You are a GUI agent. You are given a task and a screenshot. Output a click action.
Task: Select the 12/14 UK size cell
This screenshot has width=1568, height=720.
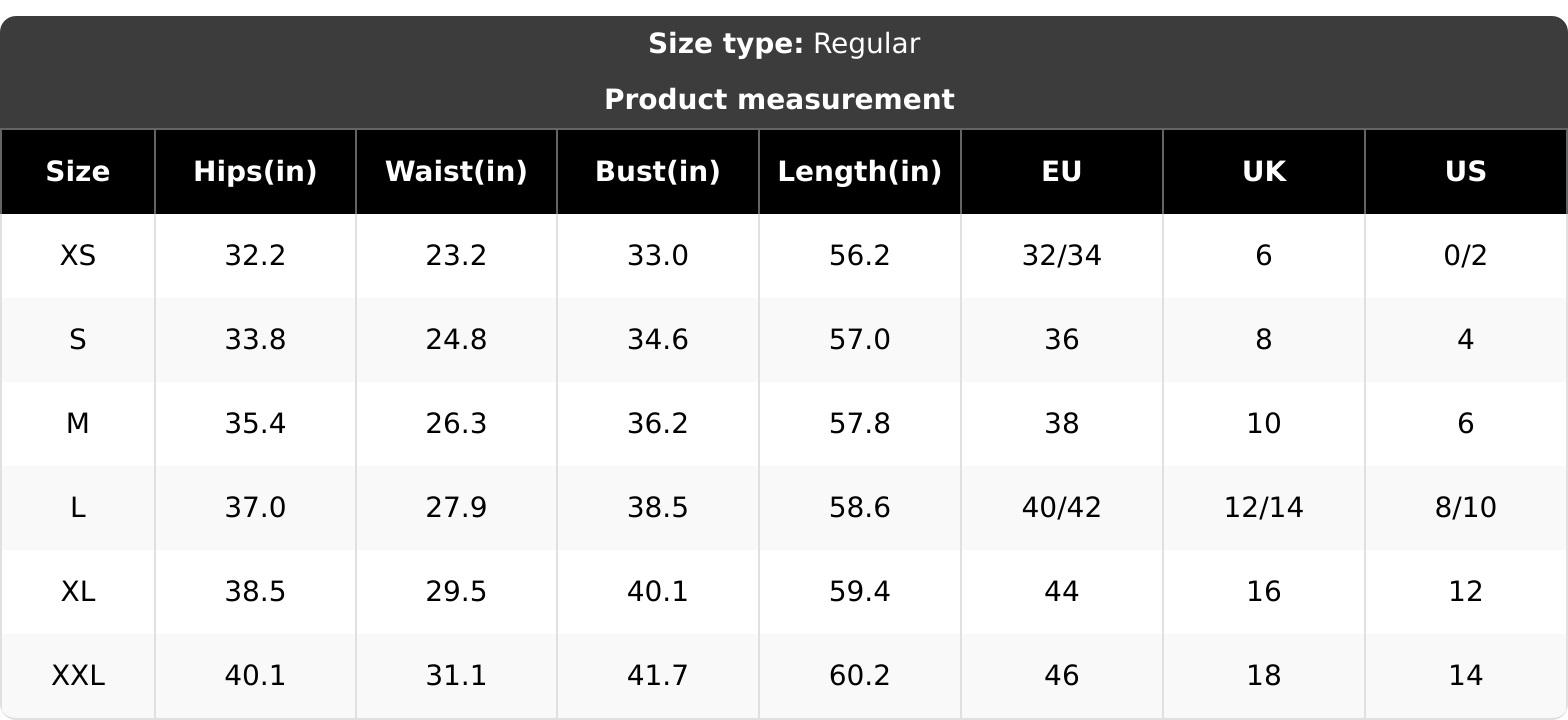(1264, 508)
